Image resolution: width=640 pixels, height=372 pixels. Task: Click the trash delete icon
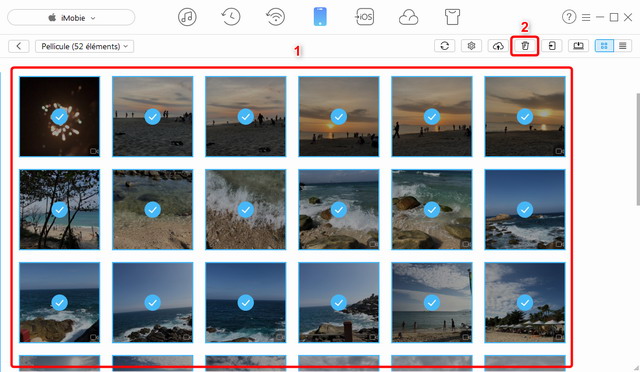525,46
